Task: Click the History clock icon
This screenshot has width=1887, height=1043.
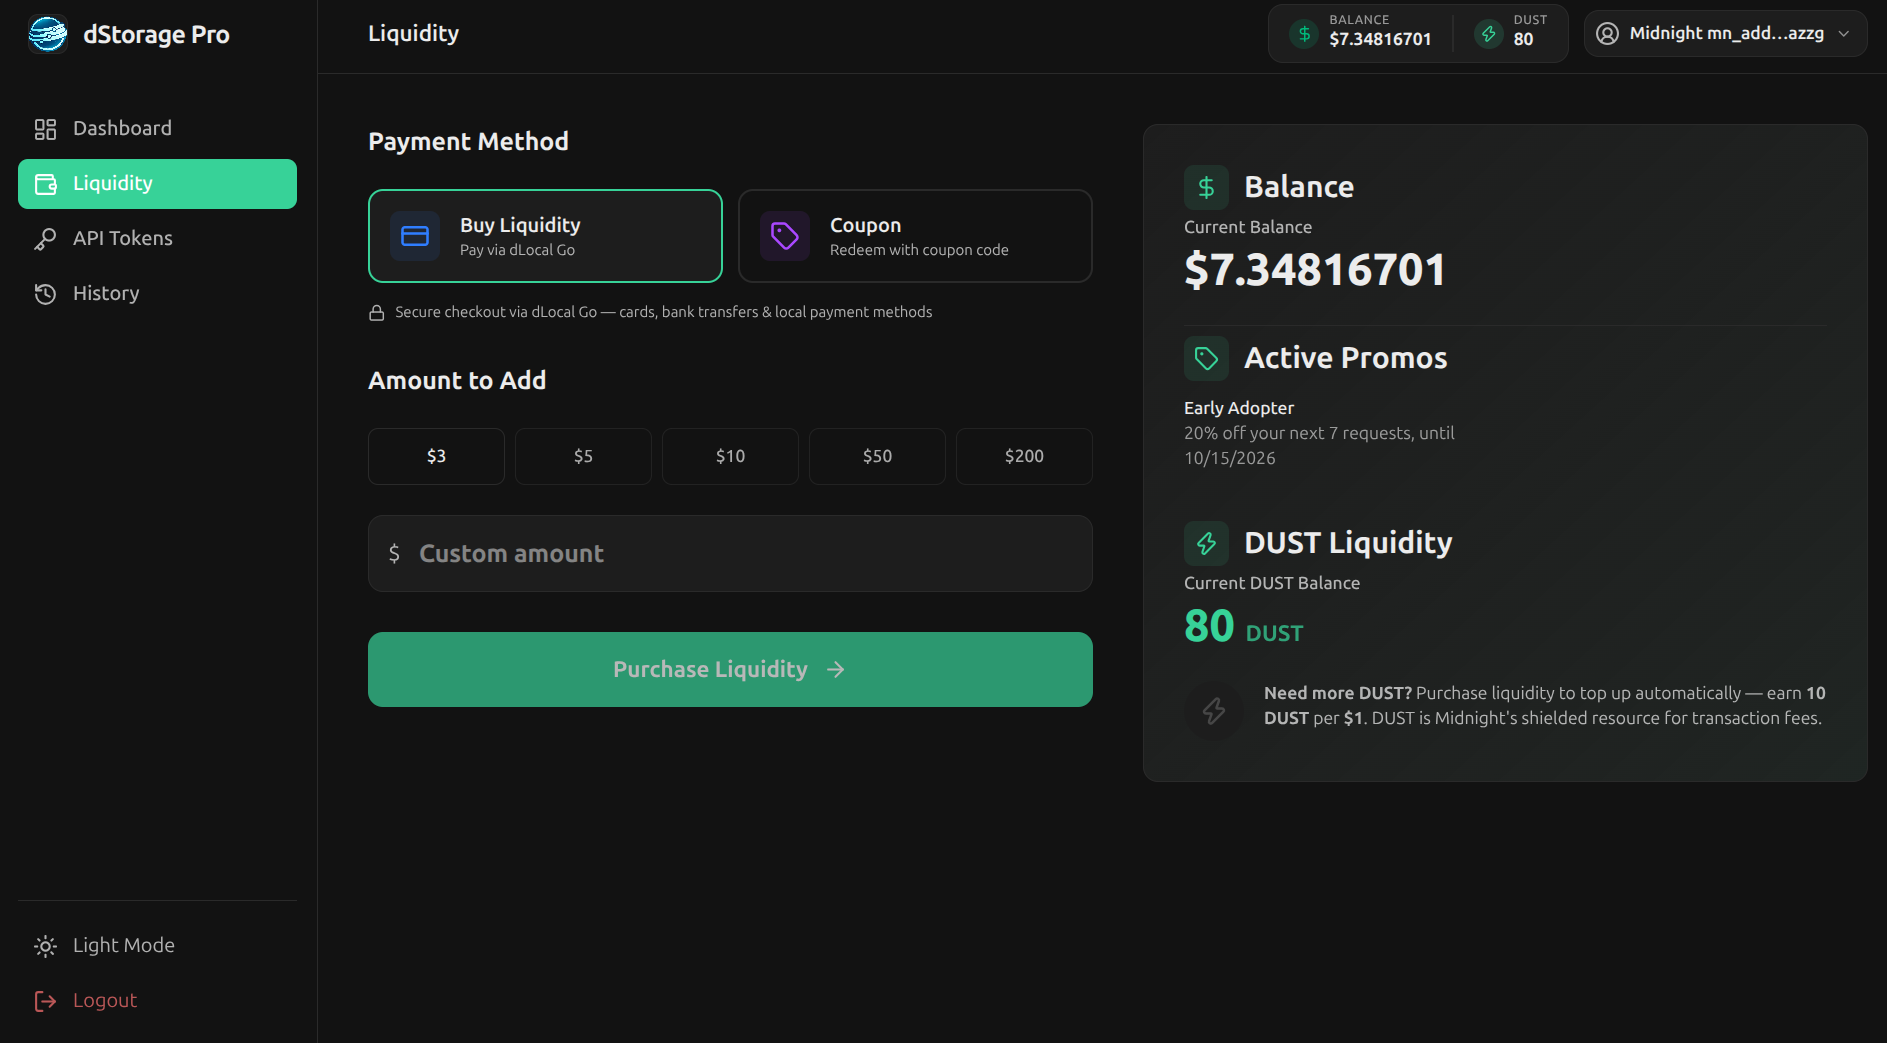Action: tap(45, 294)
